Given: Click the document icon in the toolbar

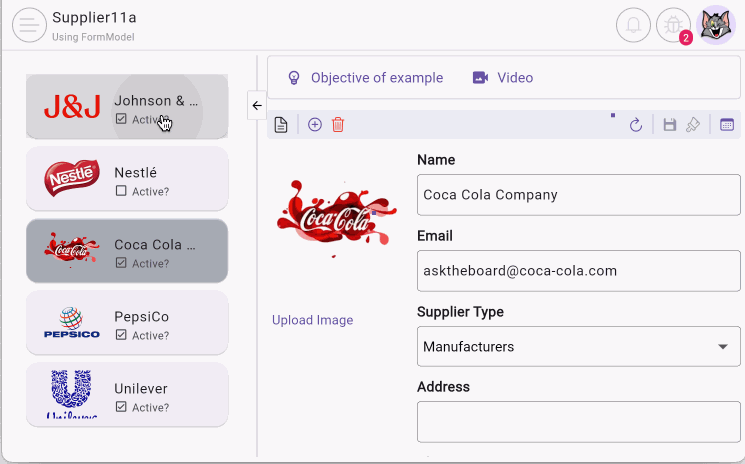Looking at the screenshot, I should (281, 125).
